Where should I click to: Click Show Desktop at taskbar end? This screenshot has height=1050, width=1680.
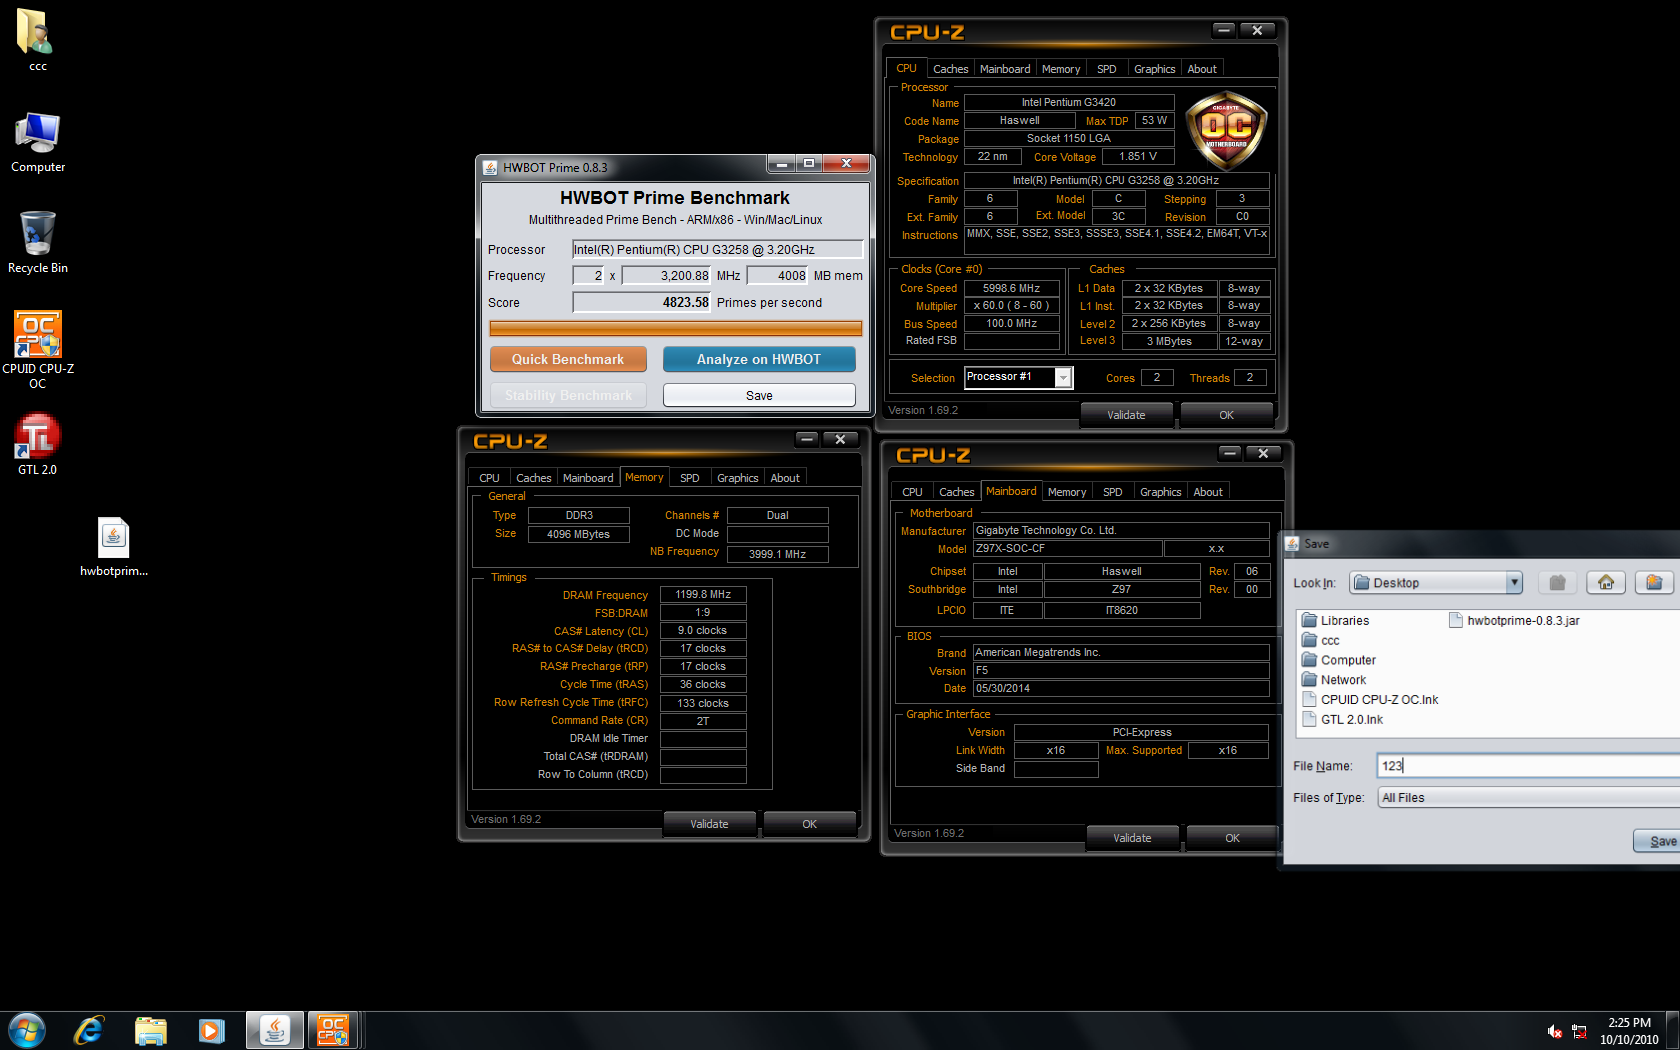(x=1672, y=1030)
